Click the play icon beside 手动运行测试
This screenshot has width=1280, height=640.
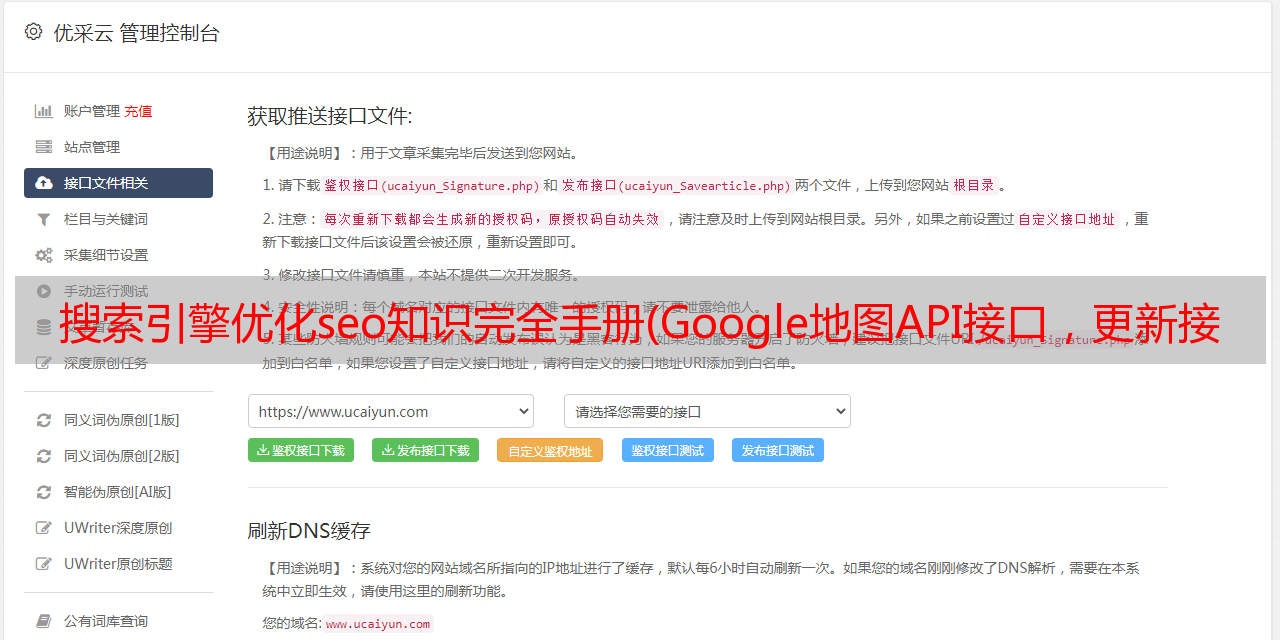[44, 291]
